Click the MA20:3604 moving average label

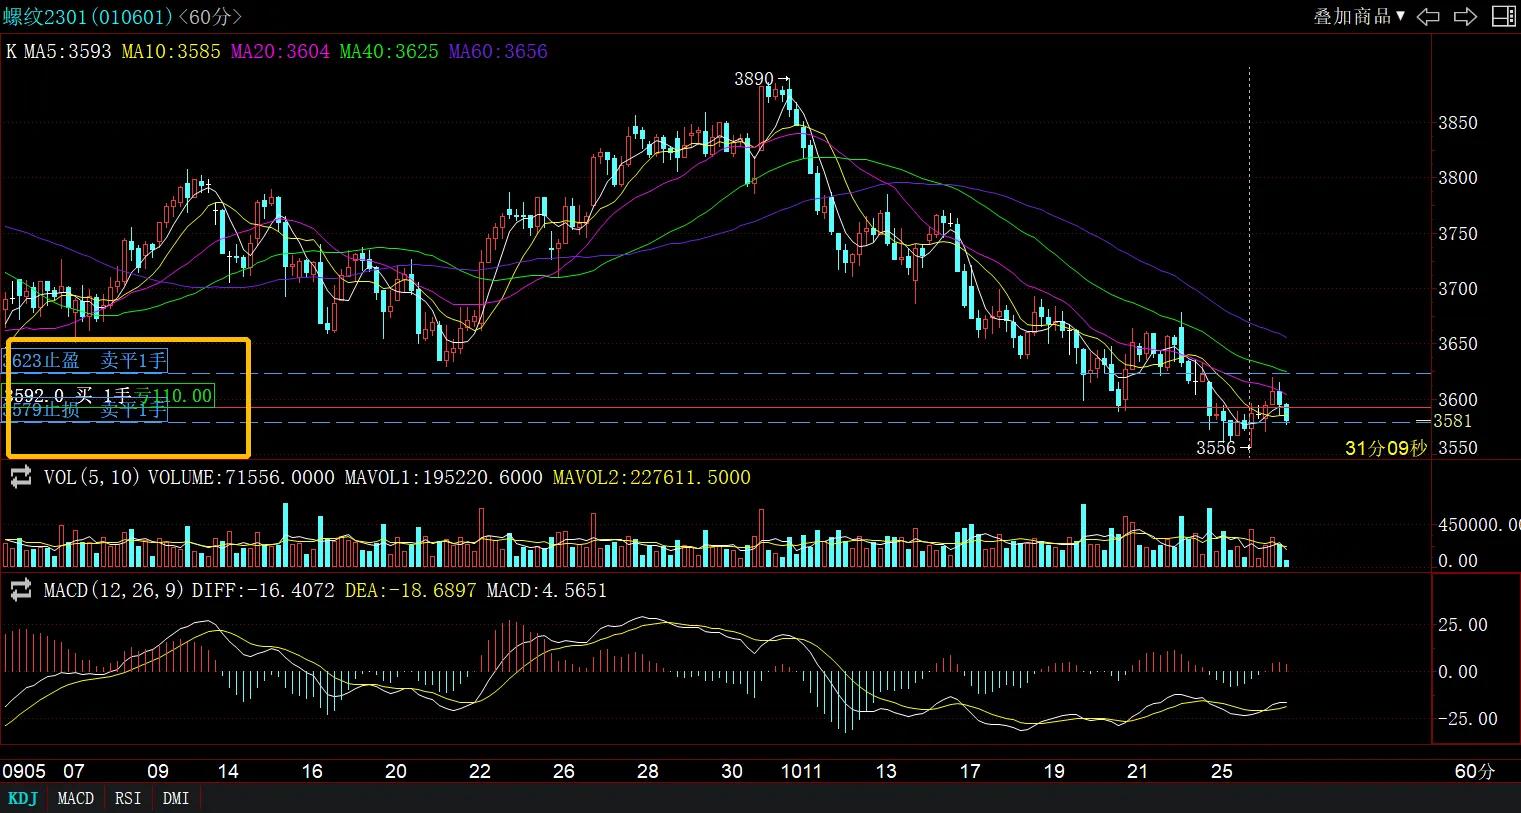click(280, 51)
